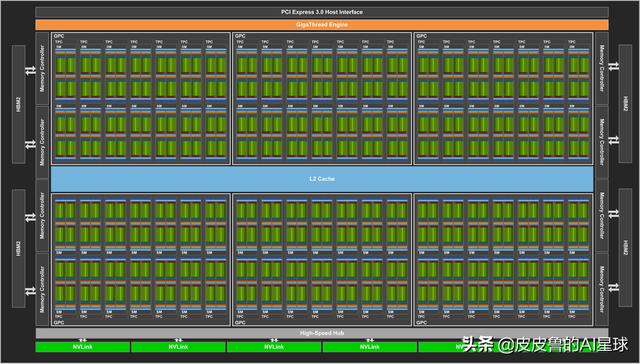Select the second NVLink block from left
The image size is (640, 364).
click(178, 347)
